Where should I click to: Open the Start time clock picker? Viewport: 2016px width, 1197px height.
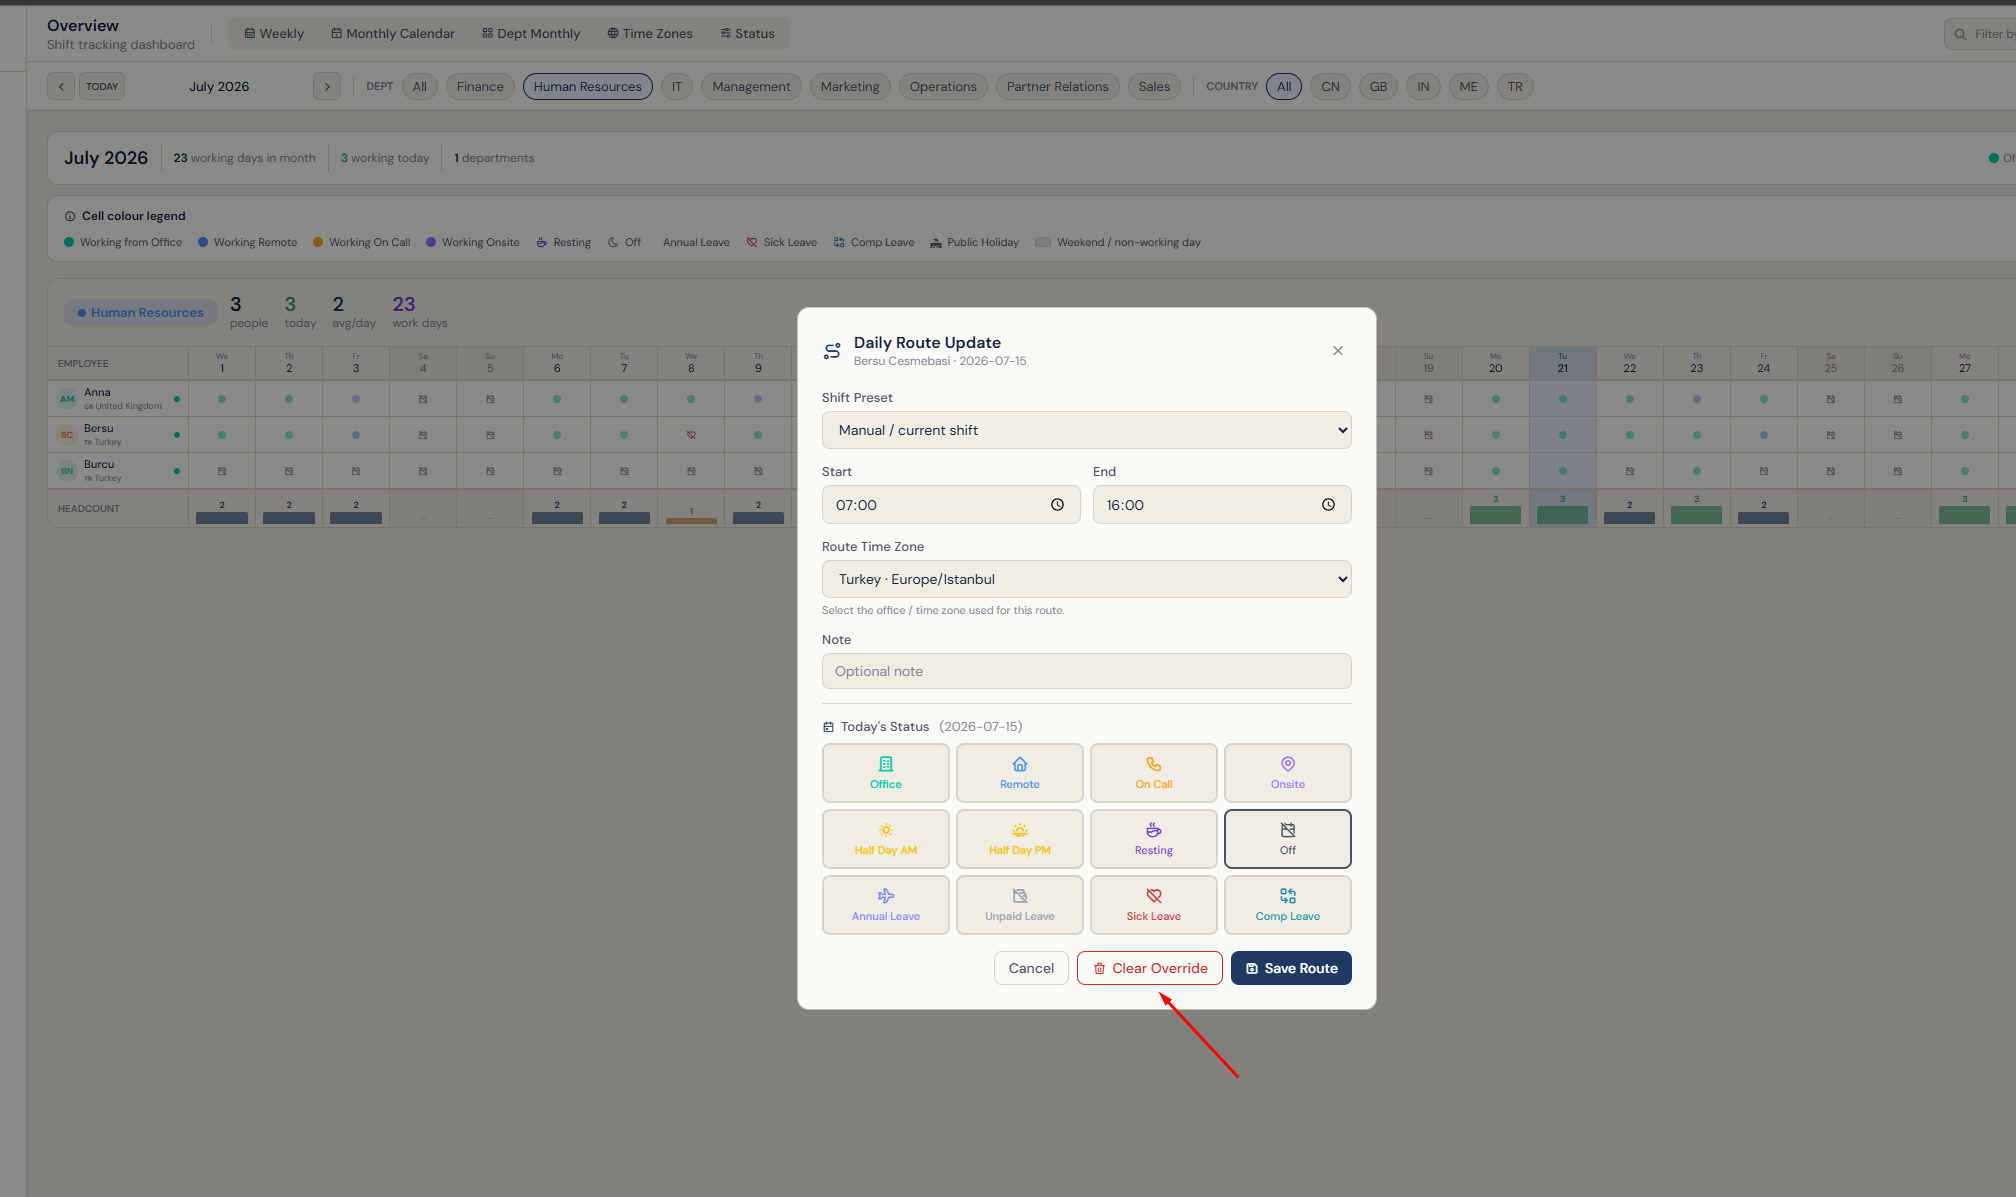pyautogui.click(x=1057, y=505)
